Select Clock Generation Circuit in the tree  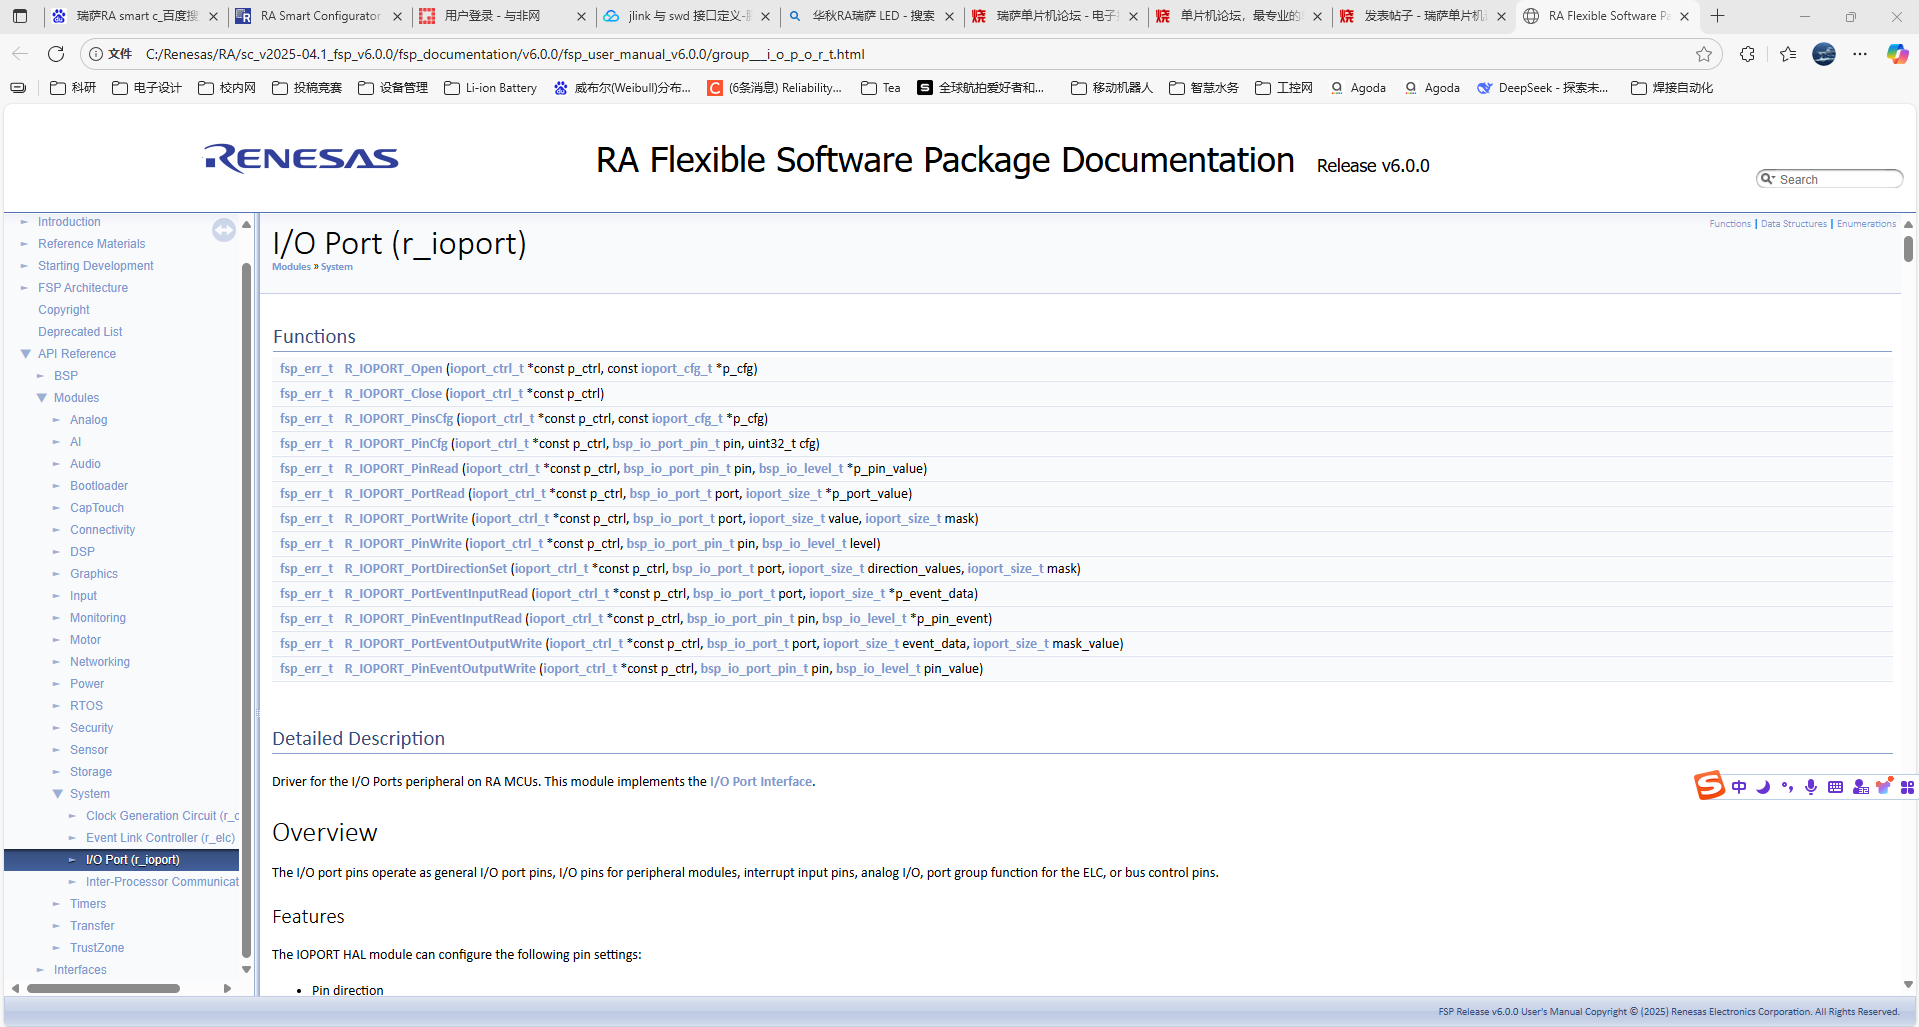(162, 816)
